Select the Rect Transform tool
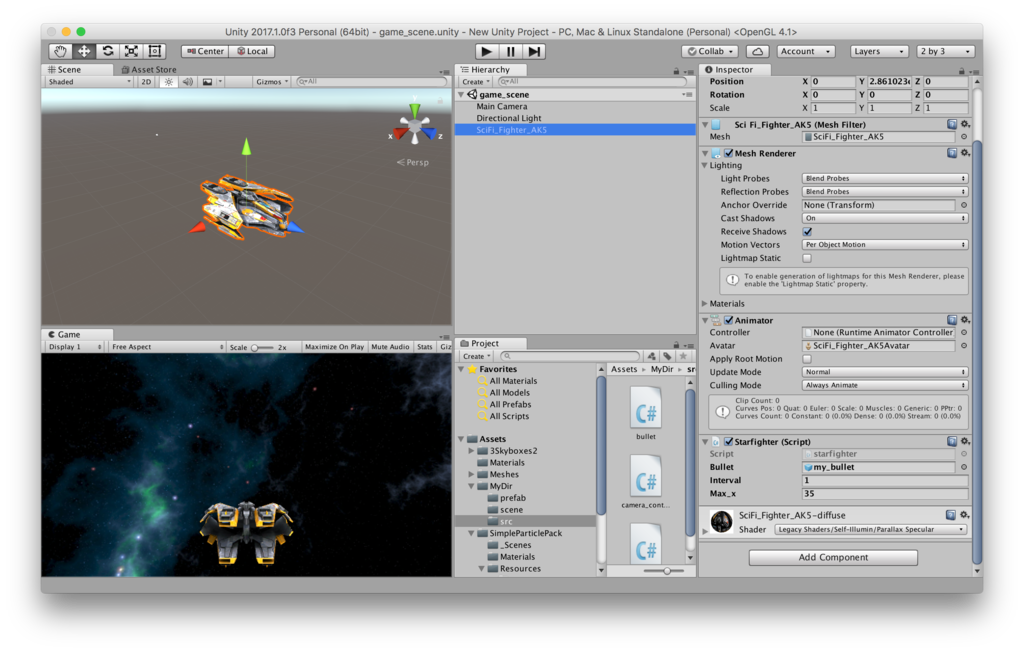This screenshot has height=652, width=1024. [155, 51]
